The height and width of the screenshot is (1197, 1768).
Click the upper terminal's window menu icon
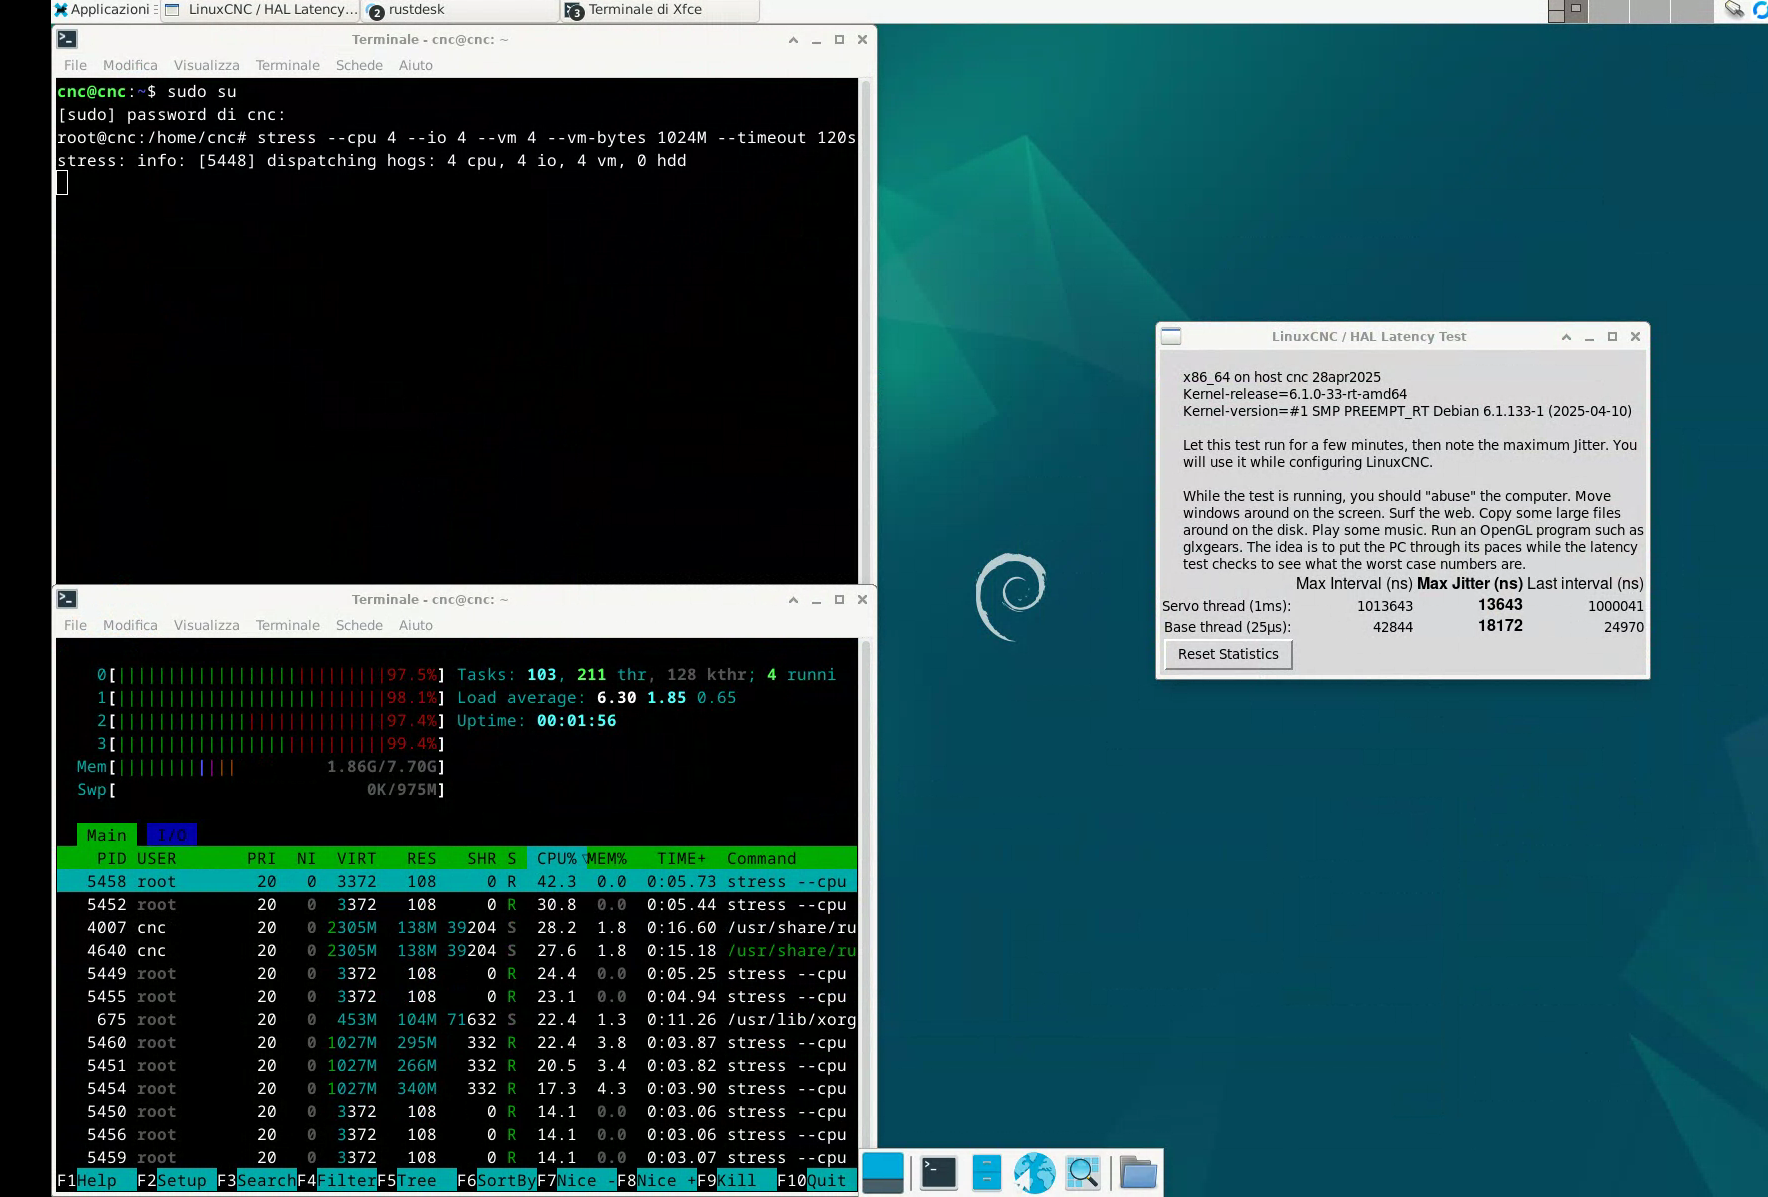click(x=67, y=39)
